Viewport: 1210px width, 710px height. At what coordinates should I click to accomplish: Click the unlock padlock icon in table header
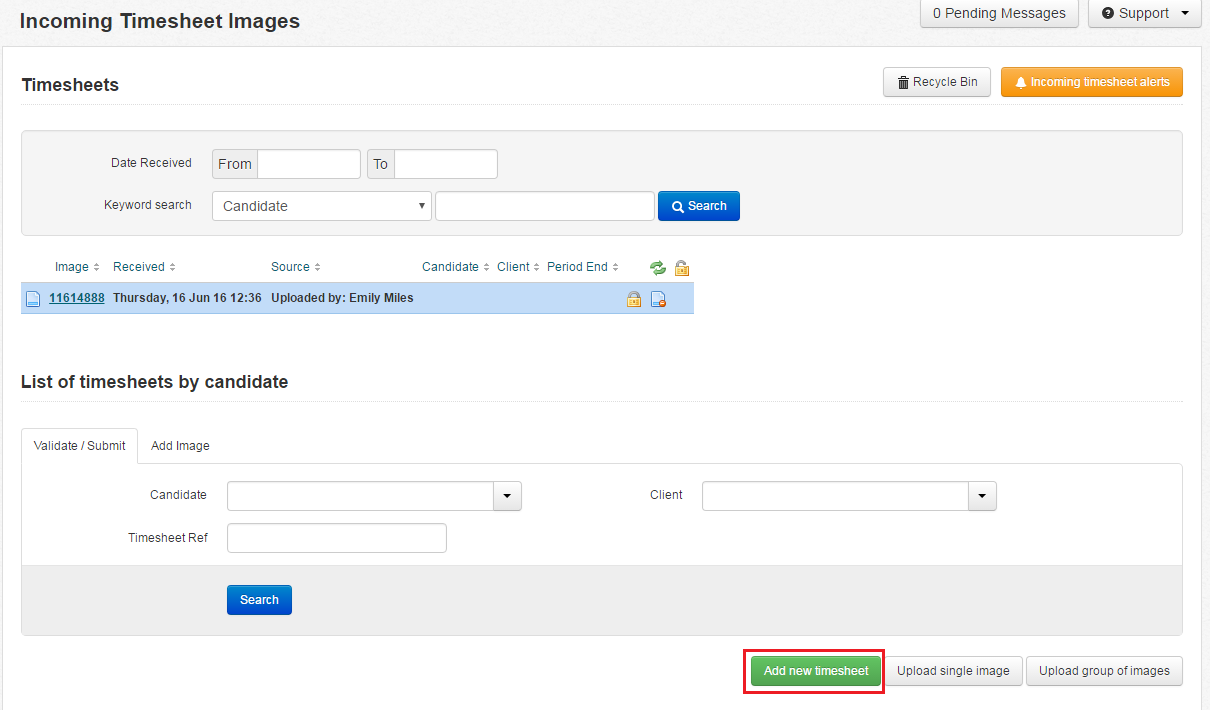(682, 267)
